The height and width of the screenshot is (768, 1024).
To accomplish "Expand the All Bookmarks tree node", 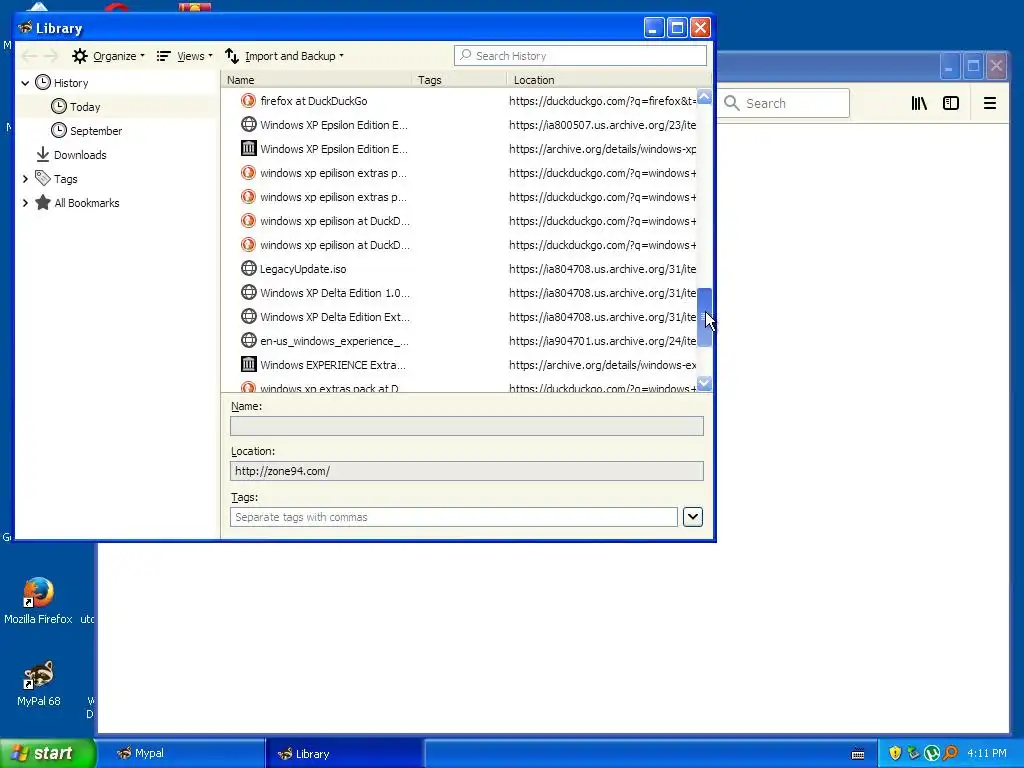I will point(25,203).
